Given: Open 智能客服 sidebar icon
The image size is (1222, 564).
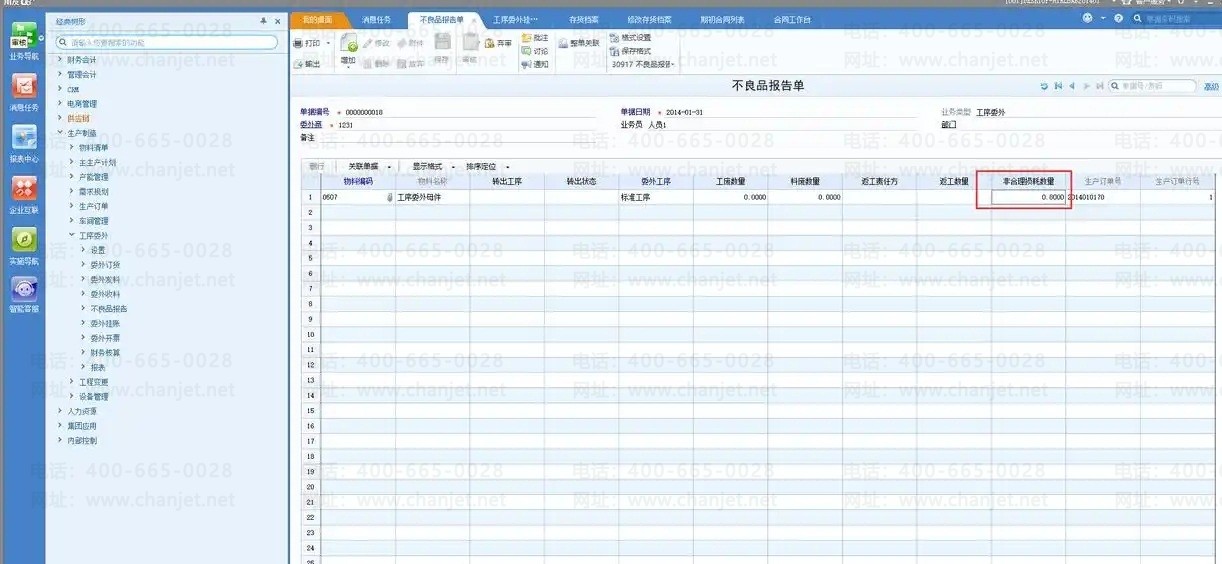Looking at the screenshot, I should tap(24, 295).
